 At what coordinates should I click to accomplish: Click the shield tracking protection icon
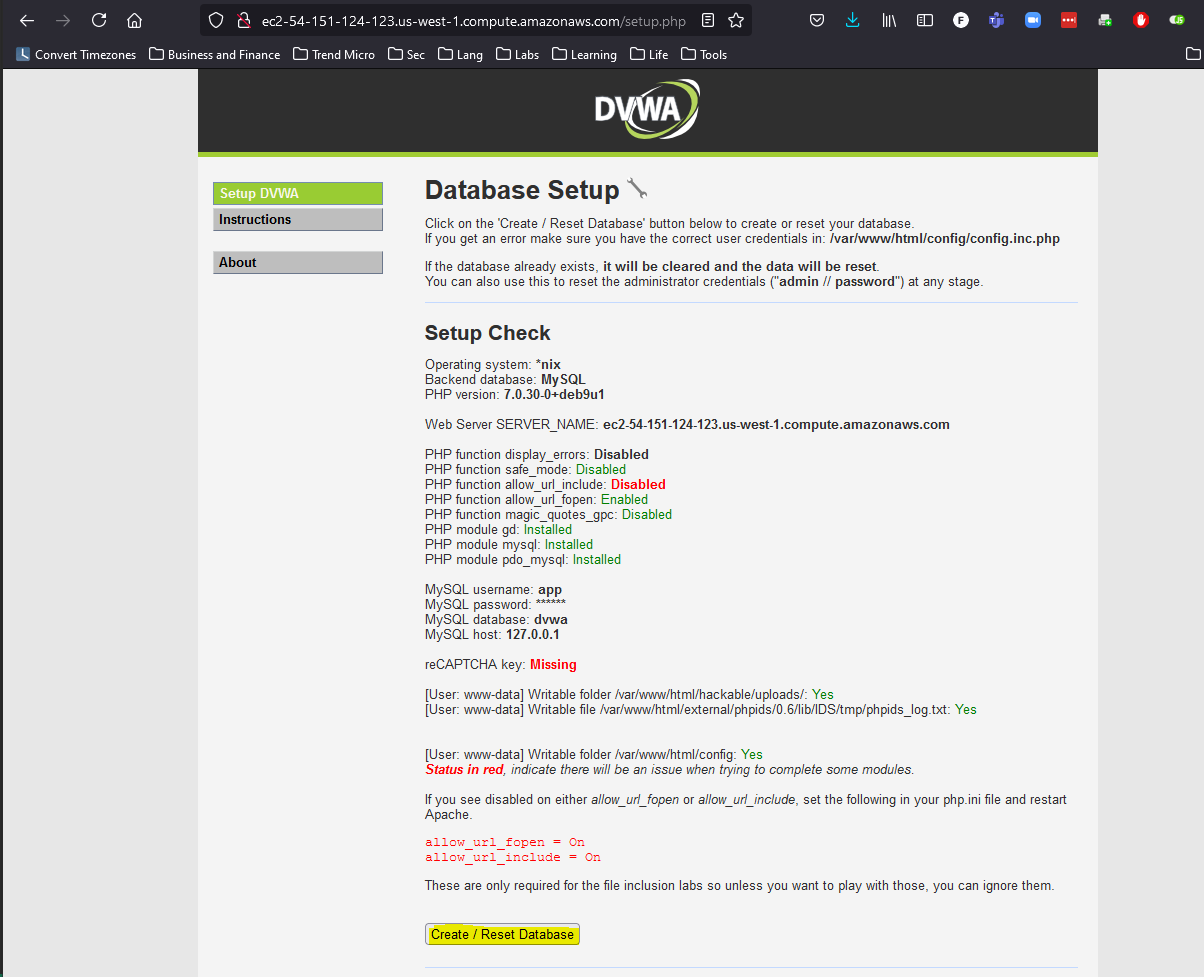pyautogui.click(x=217, y=20)
